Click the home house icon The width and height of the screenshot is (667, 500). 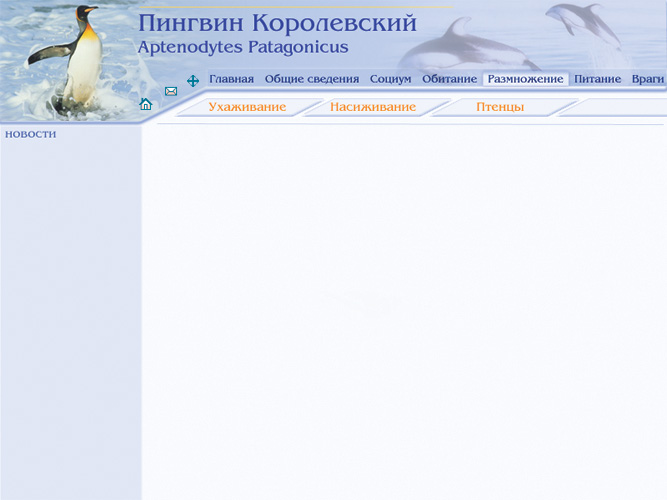point(146,104)
